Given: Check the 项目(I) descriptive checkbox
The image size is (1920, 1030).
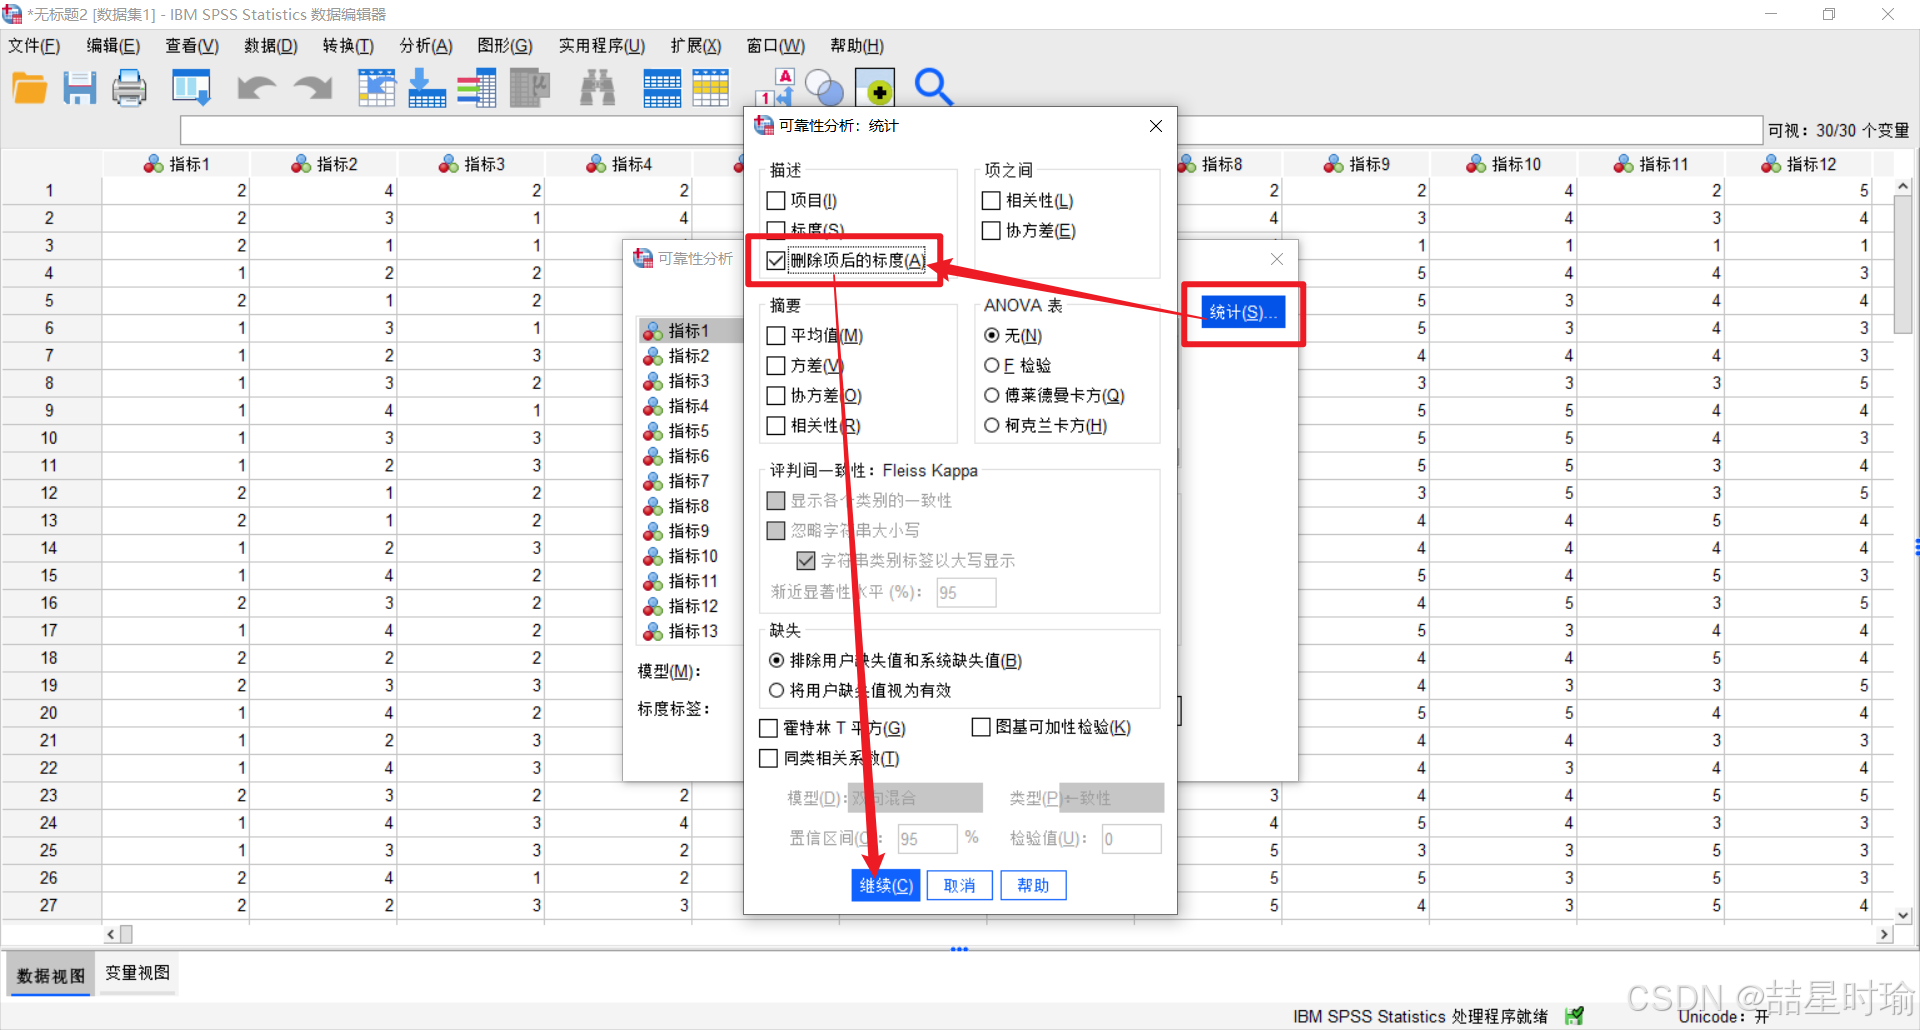Looking at the screenshot, I should 776,201.
